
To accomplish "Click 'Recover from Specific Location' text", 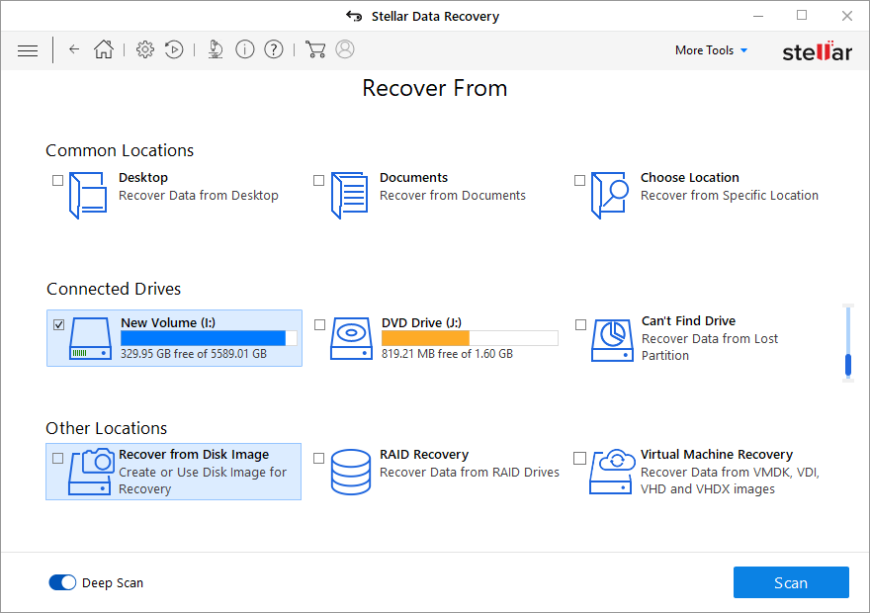I will (x=729, y=195).
